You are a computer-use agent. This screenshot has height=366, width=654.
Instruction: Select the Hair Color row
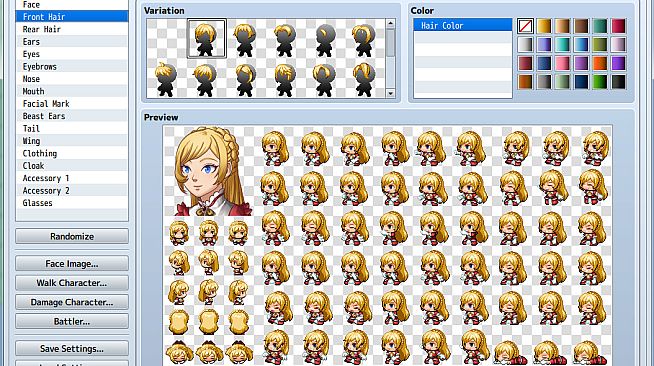(463, 25)
